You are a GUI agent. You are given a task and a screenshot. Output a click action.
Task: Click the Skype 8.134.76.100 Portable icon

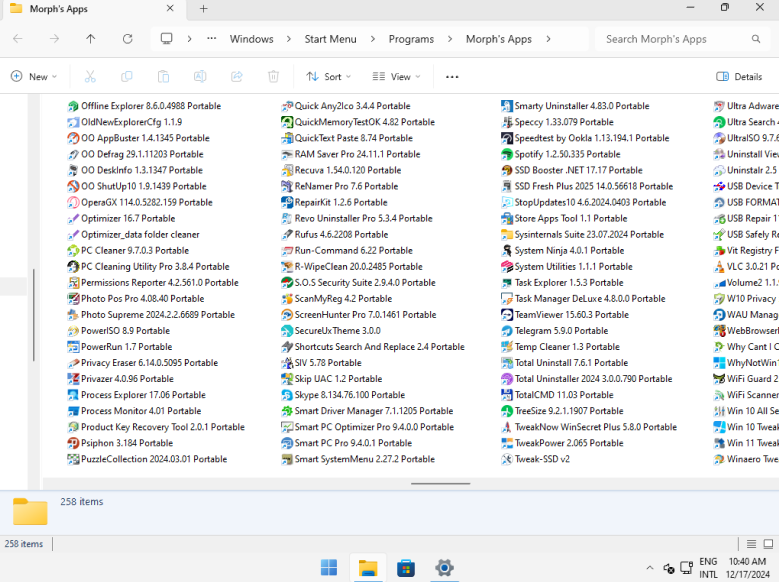click(287, 395)
